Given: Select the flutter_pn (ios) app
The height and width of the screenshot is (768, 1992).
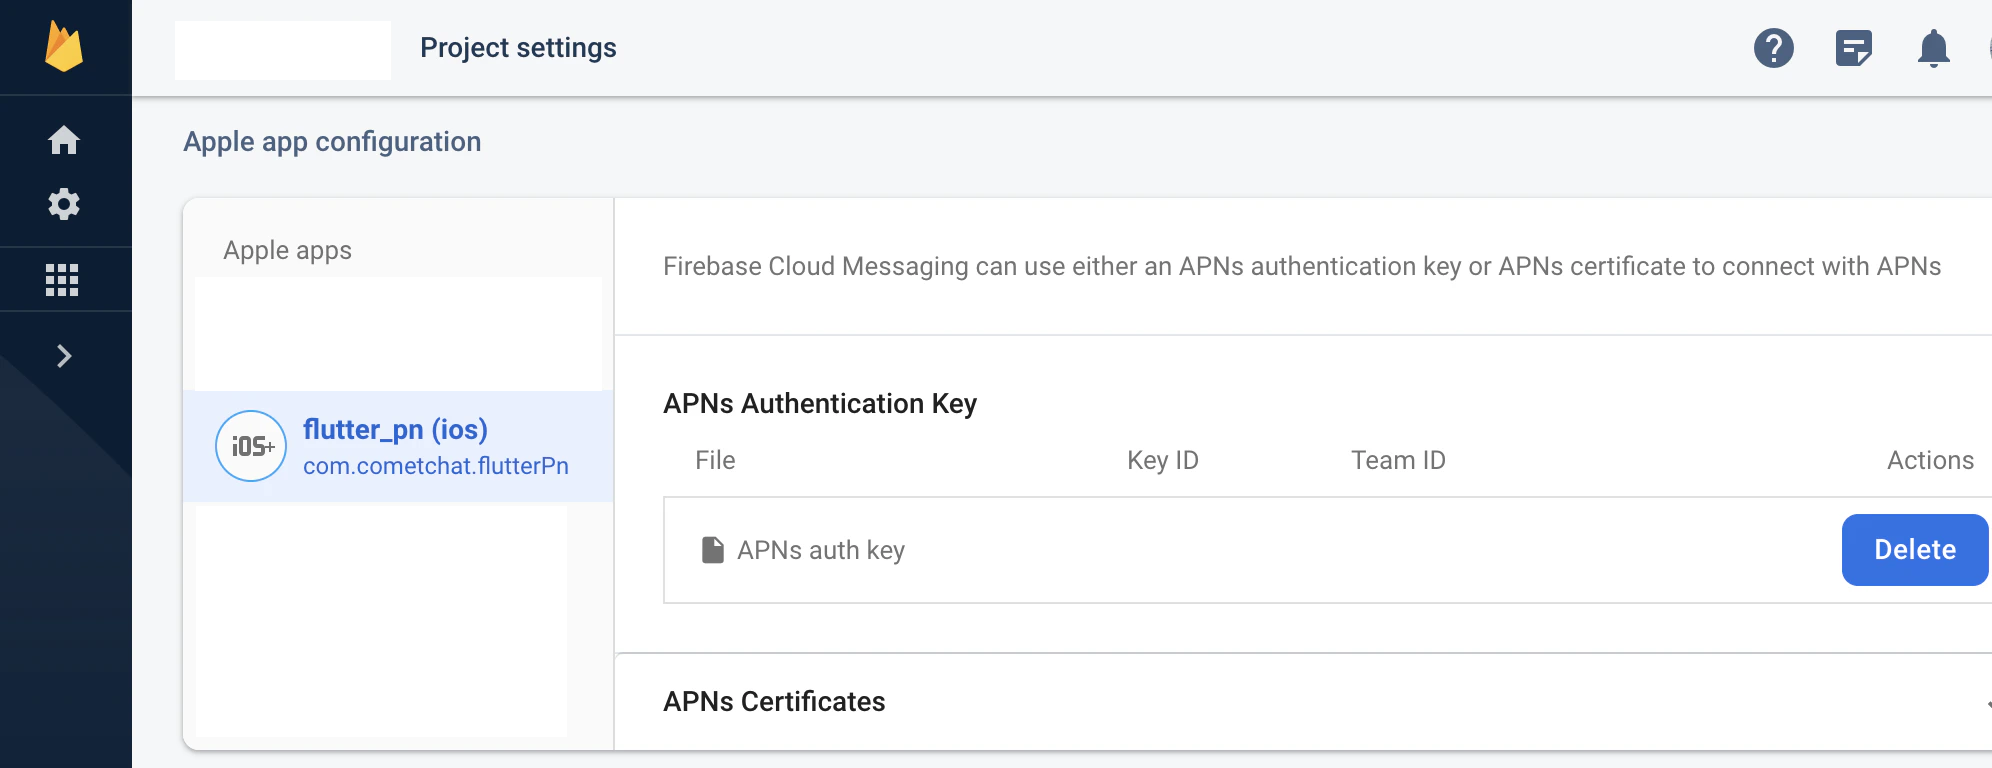Looking at the screenshot, I should [395, 429].
